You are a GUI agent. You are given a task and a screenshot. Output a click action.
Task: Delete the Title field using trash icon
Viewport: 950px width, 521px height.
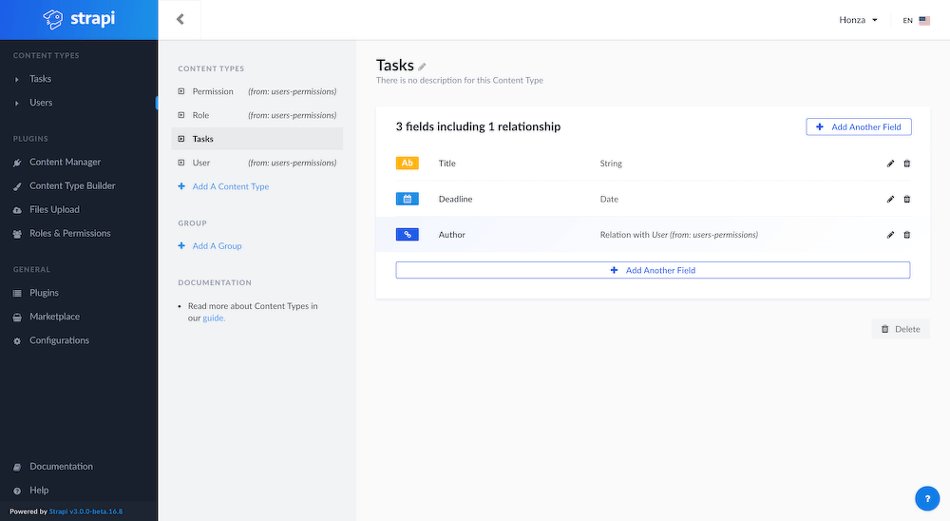pyautogui.click(x=907, y=164)
